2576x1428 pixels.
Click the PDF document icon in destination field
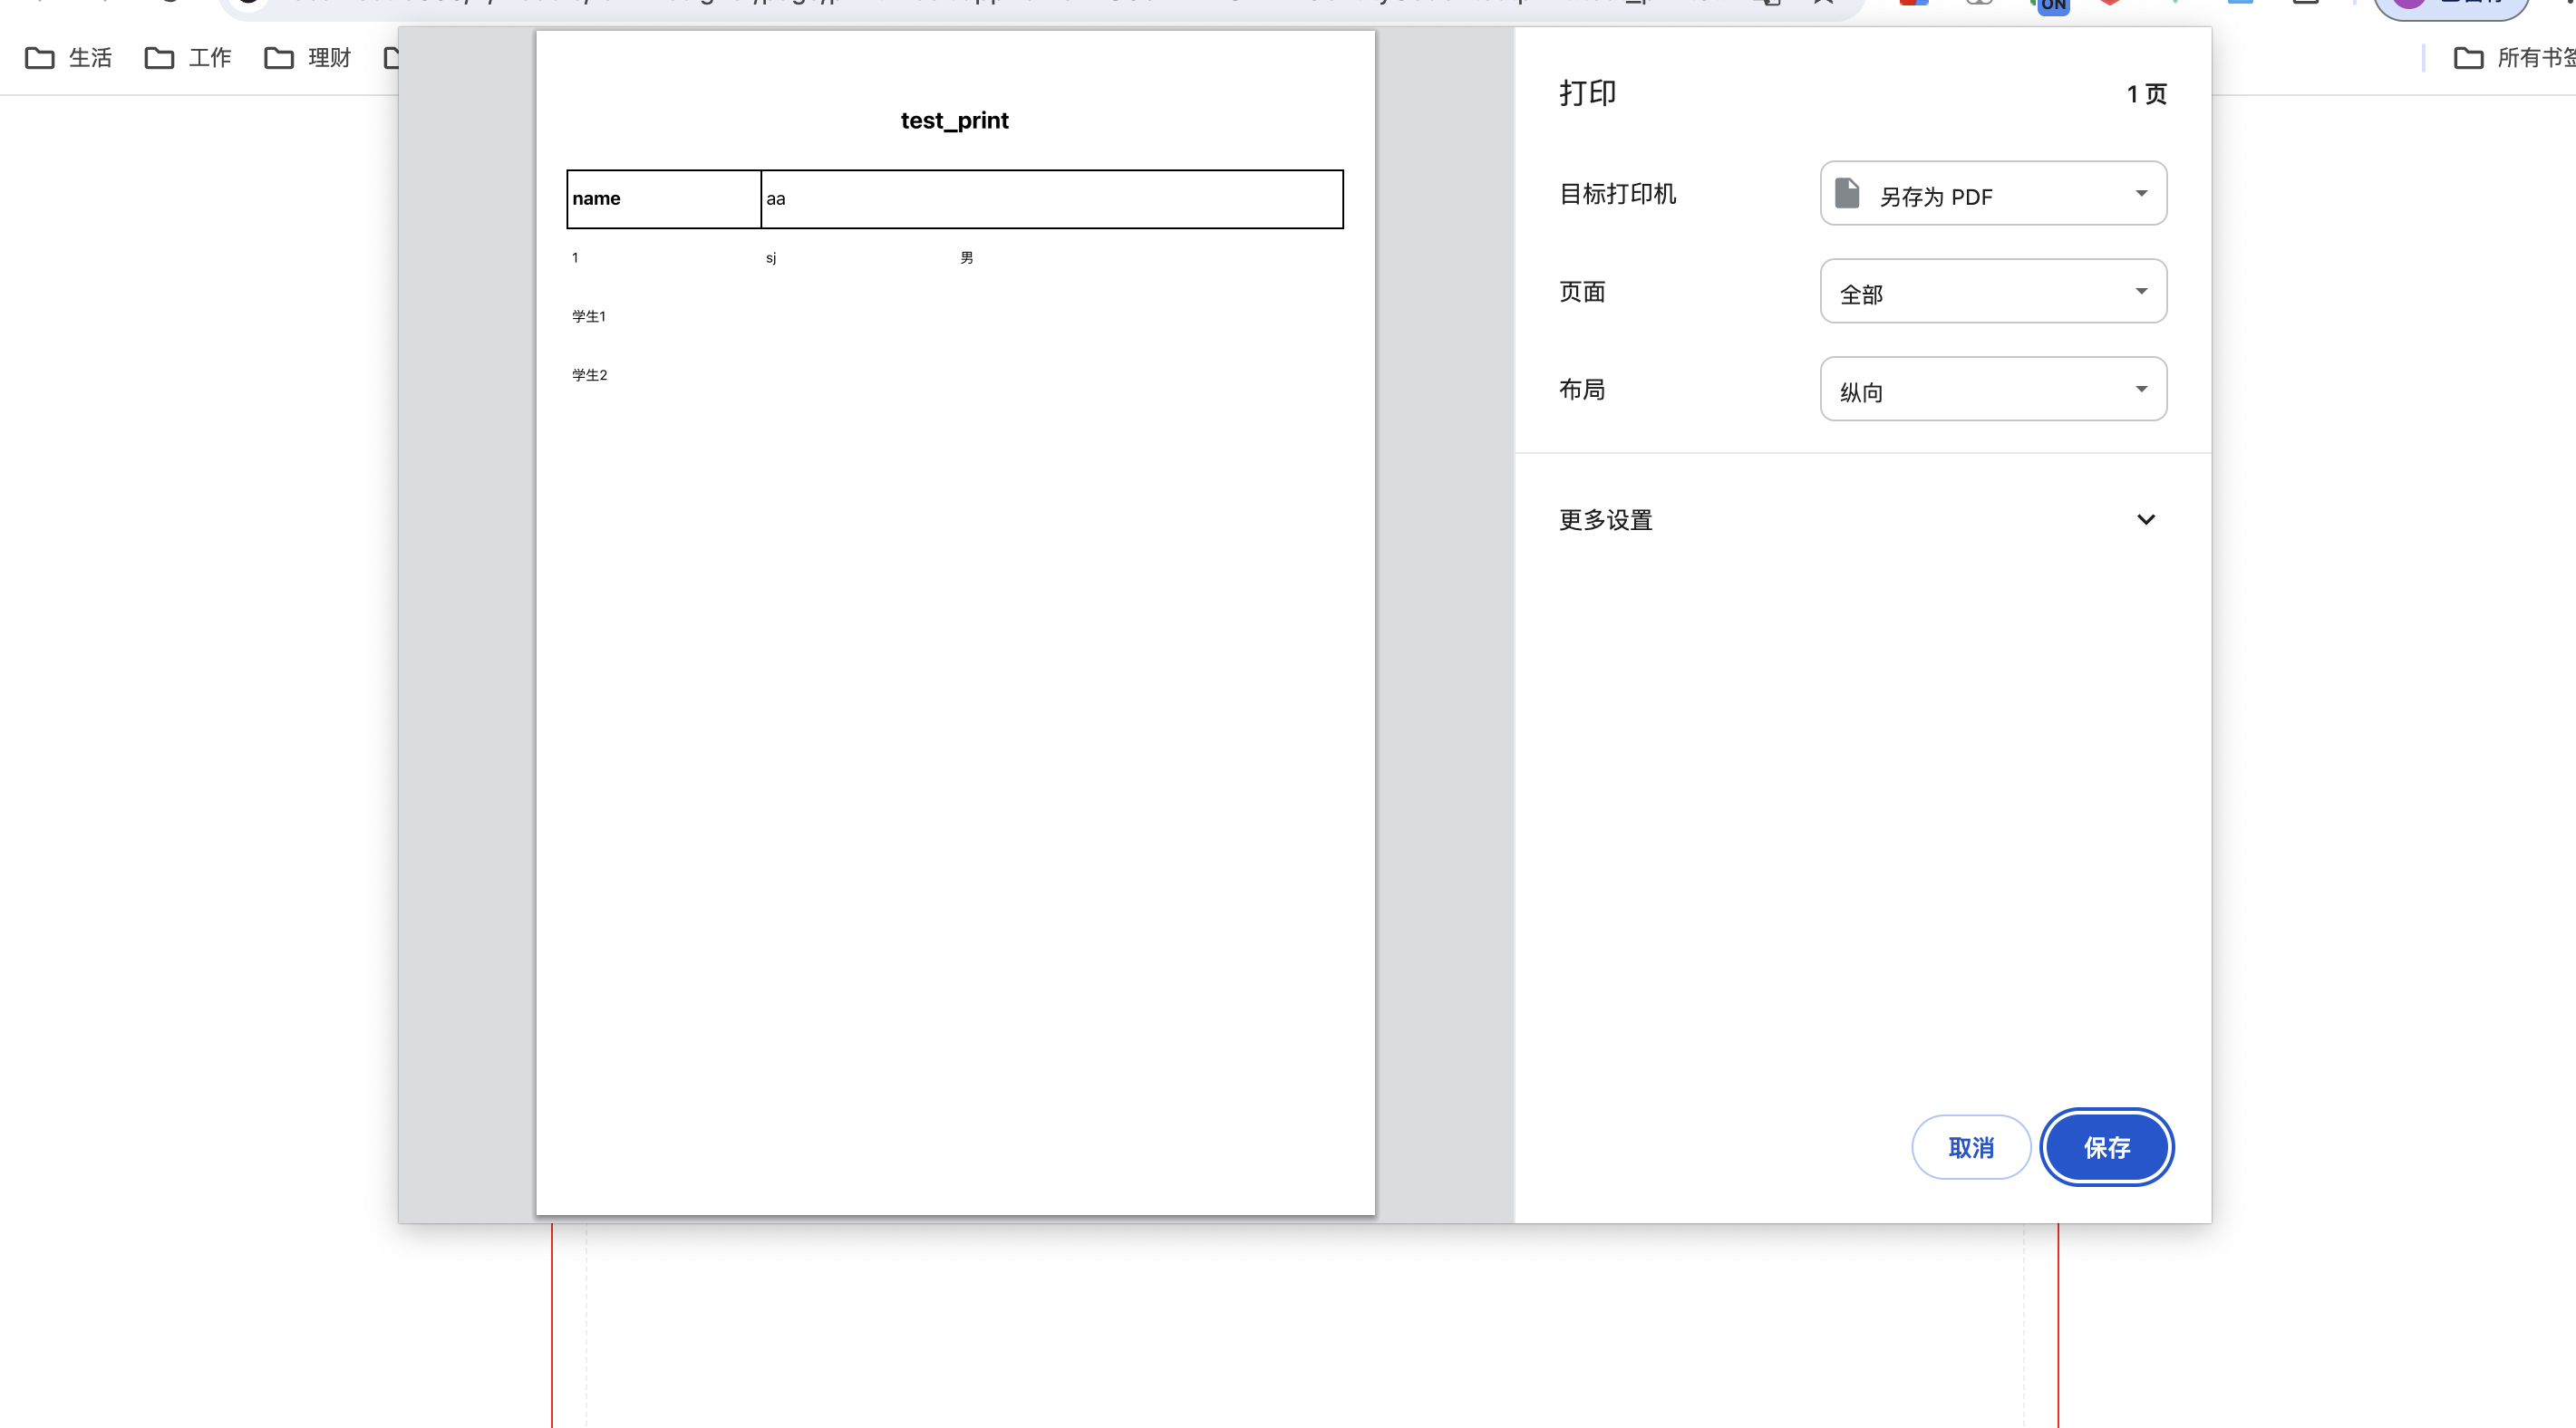1847,194
